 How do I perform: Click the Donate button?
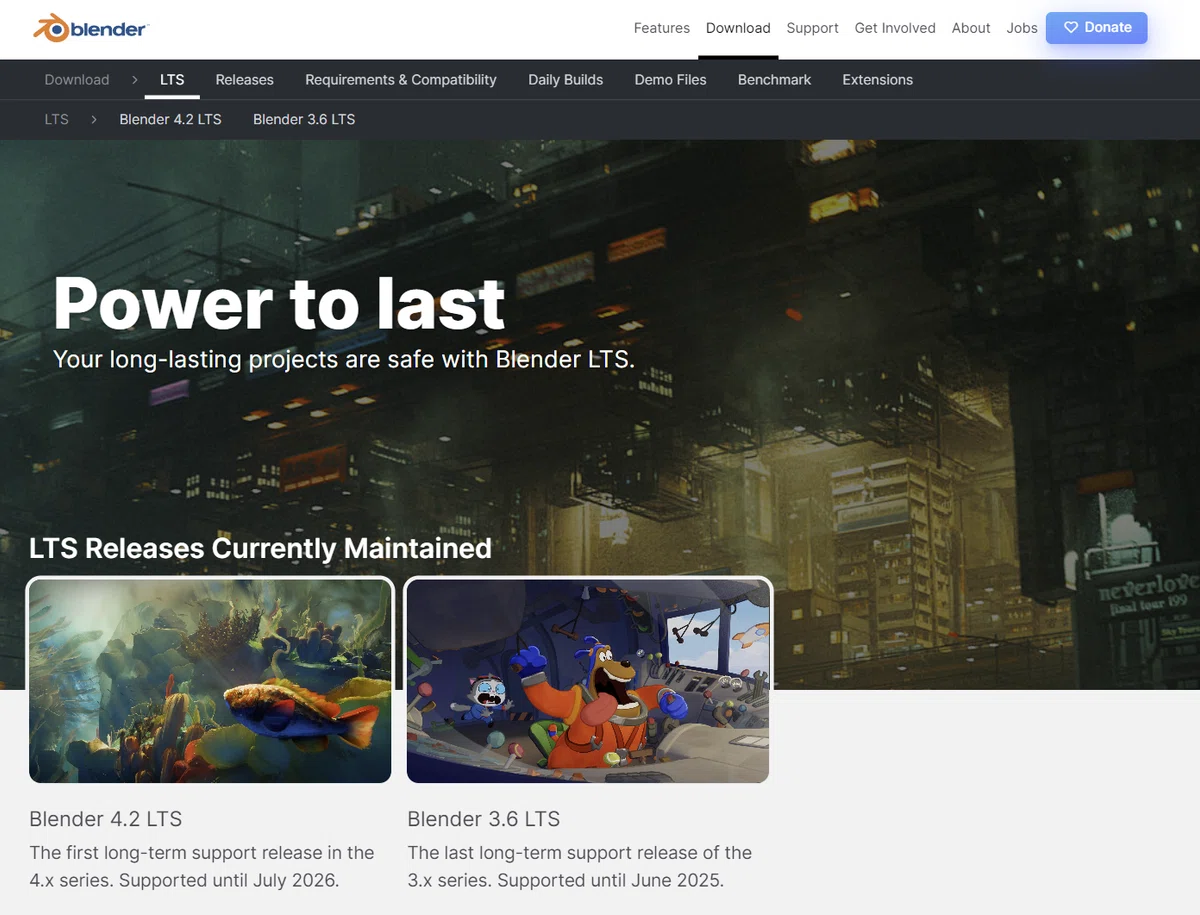tap(1097, 27)
